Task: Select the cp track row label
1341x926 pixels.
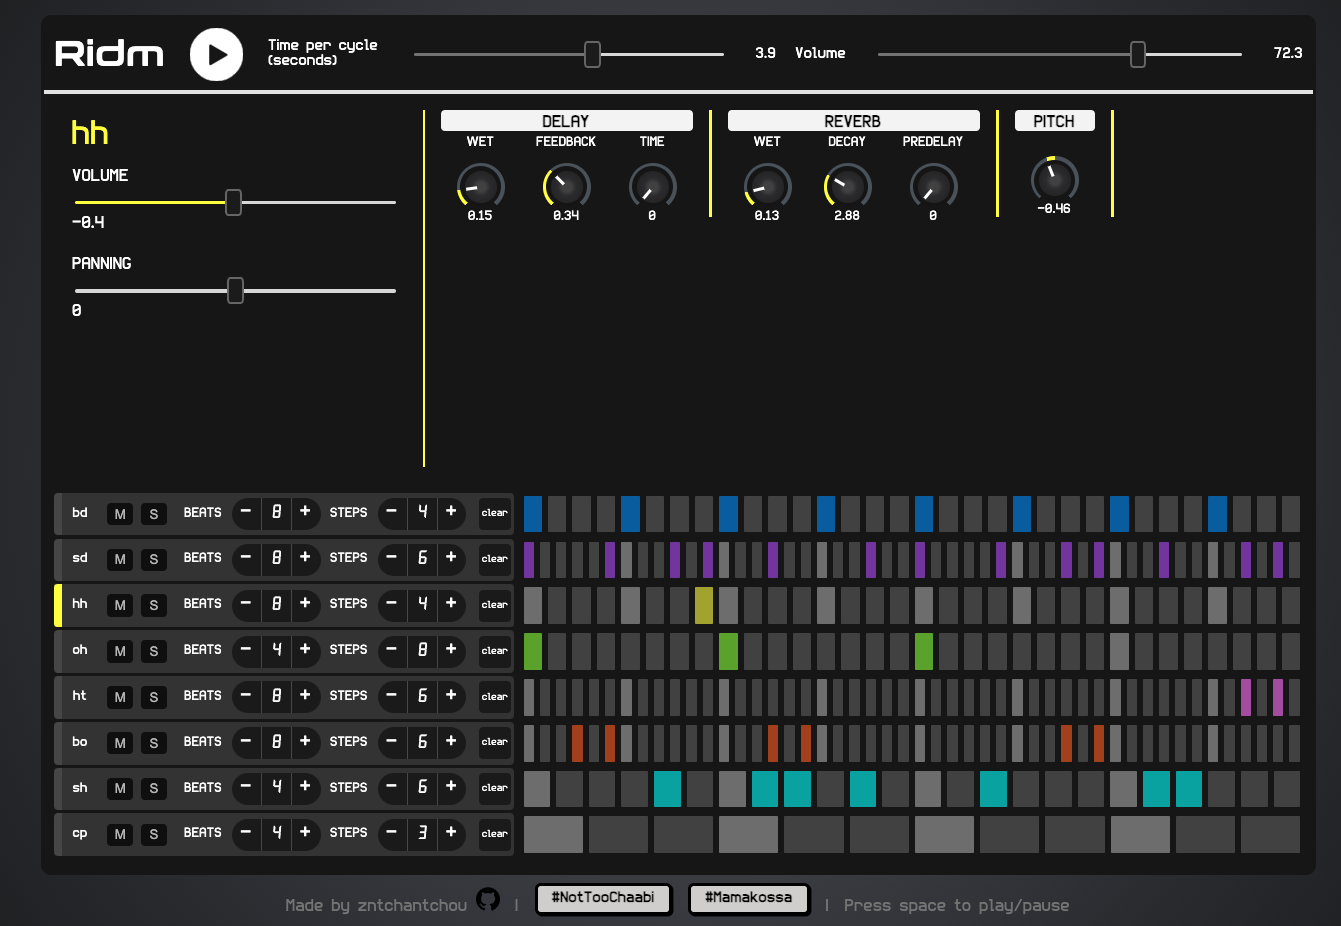Action: point(80,834)
